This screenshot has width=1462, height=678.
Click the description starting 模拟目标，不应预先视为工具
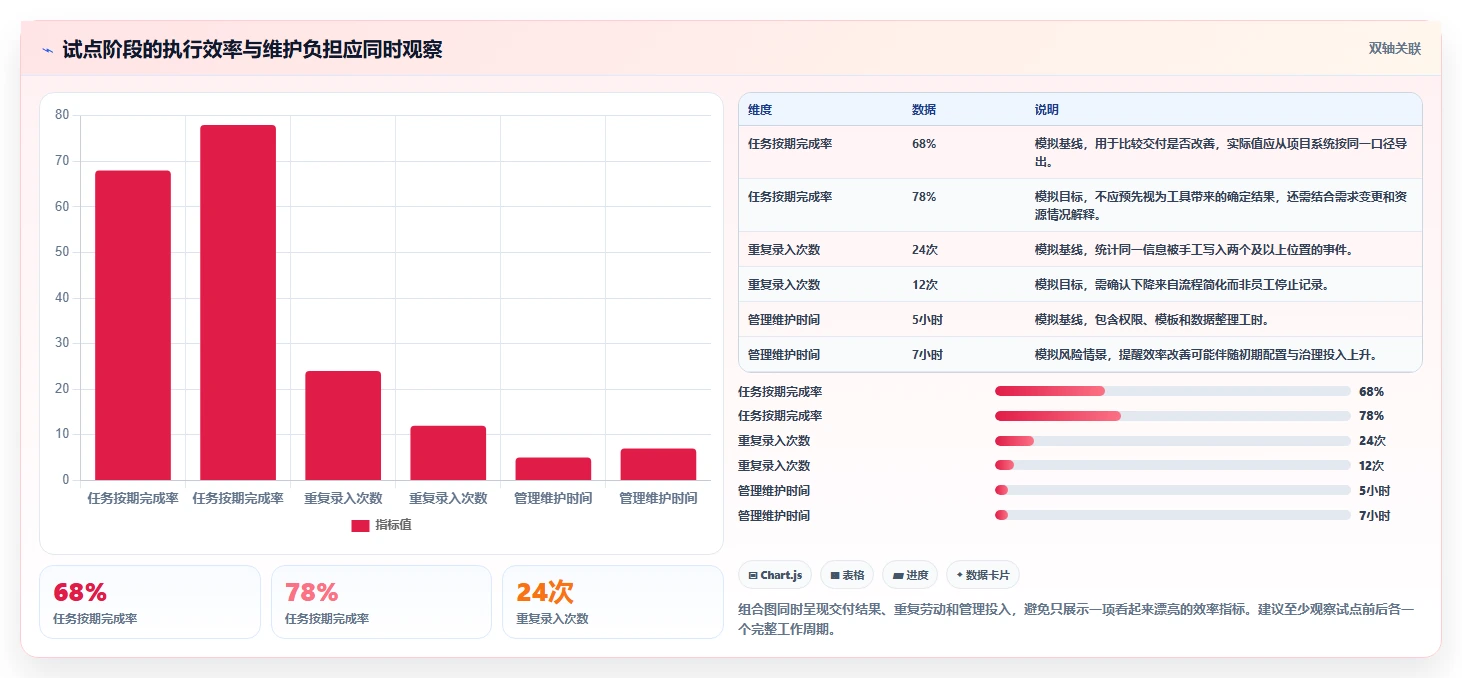coord(1221,205)
